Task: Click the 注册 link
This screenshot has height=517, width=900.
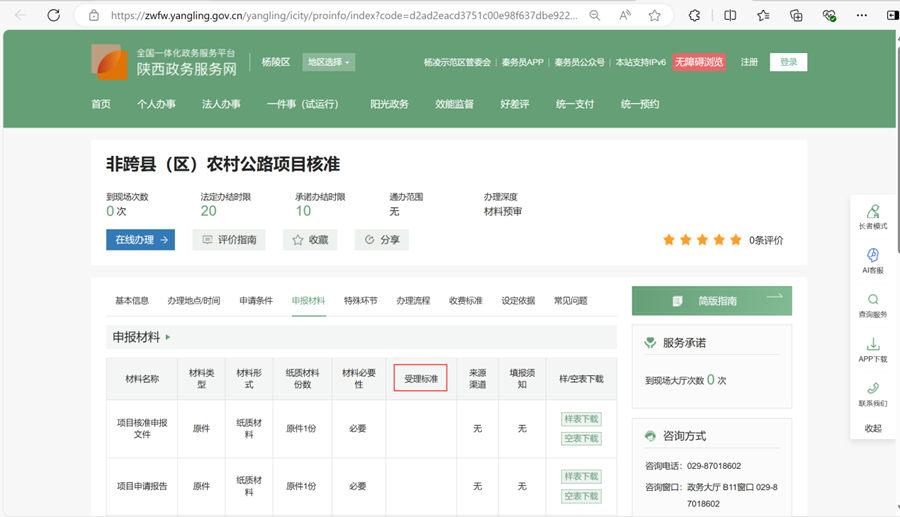Action: click(x=749, y=62)
